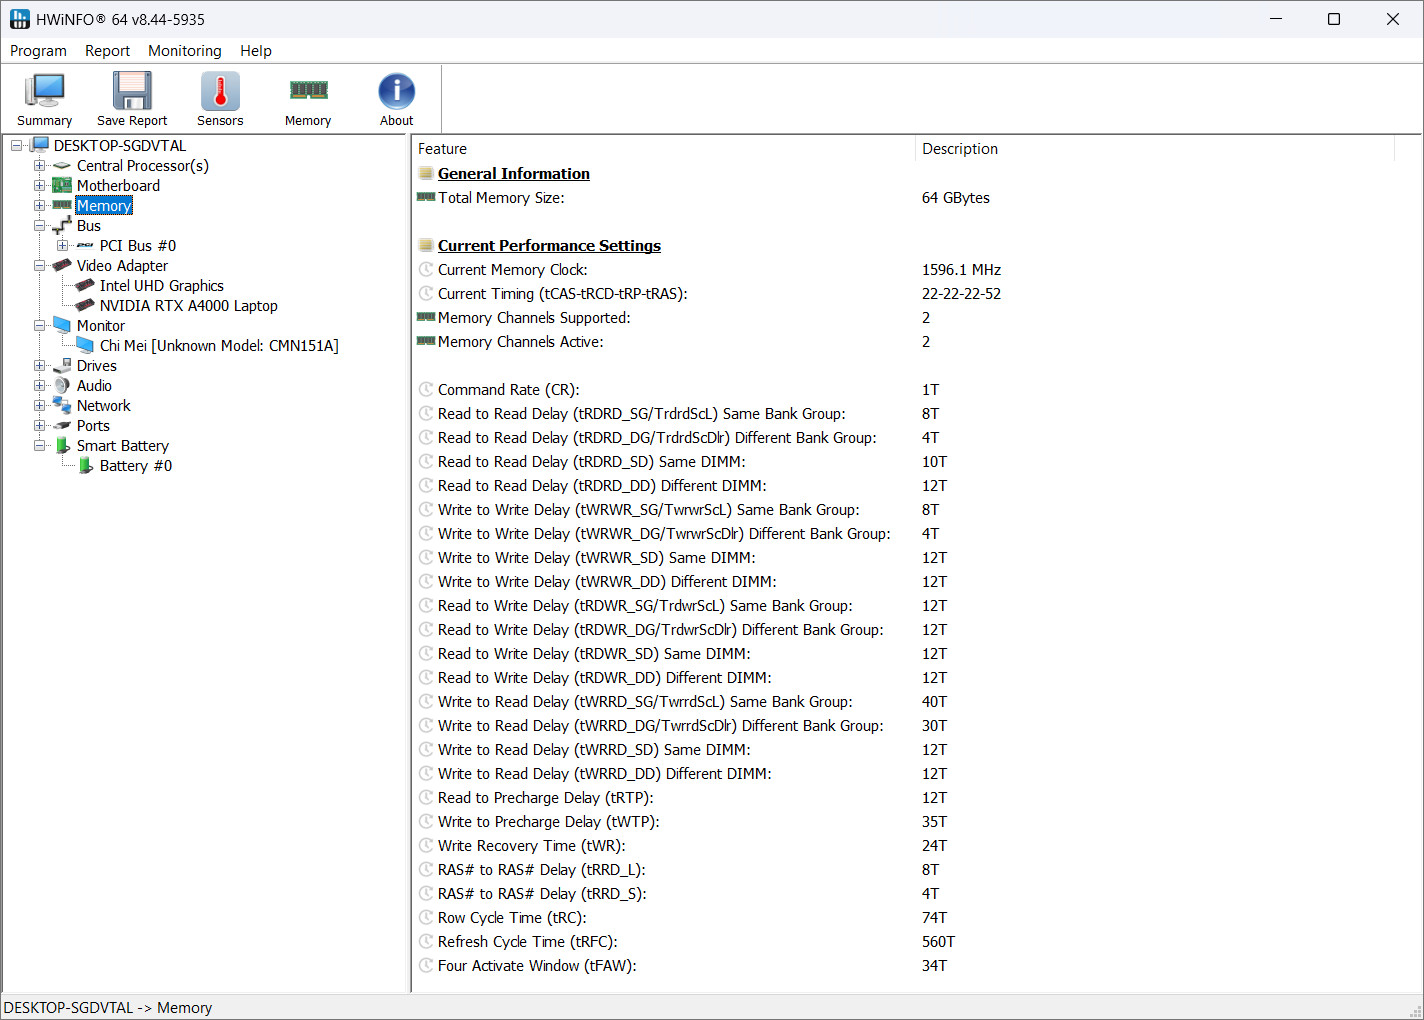Image resolution: width=1424 pixels, height=1020 pixels.
Task: Click the Write Recovery Time (tWR) row
Action: coord(905,846)
